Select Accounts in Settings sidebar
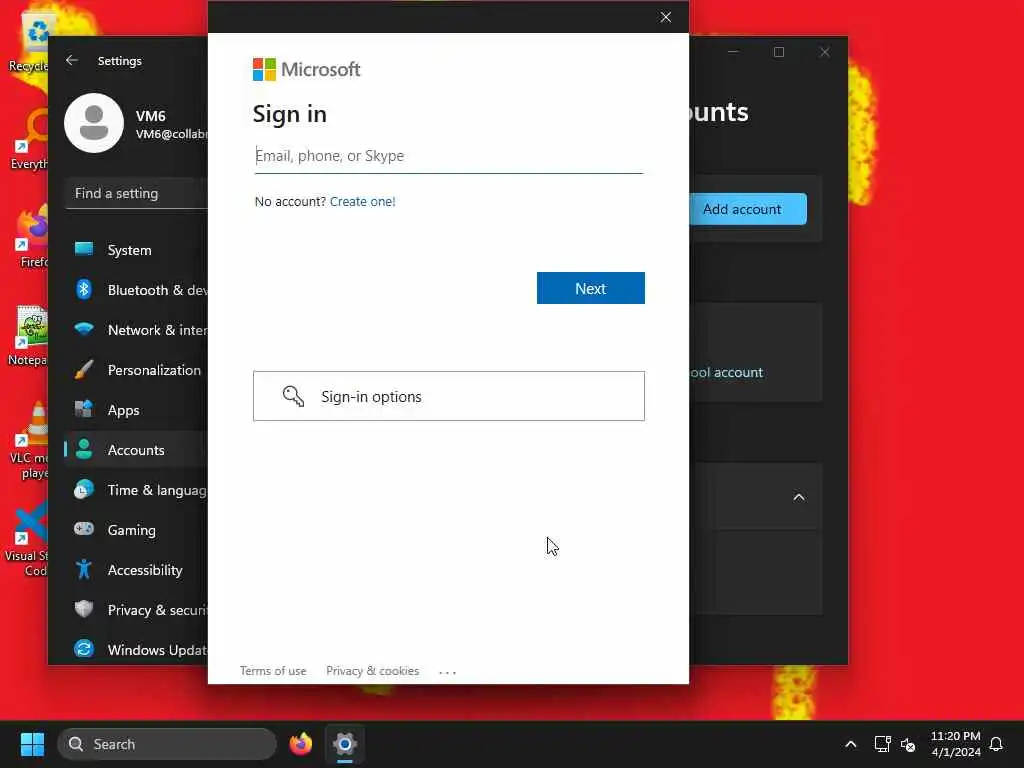 pos(136,450)
